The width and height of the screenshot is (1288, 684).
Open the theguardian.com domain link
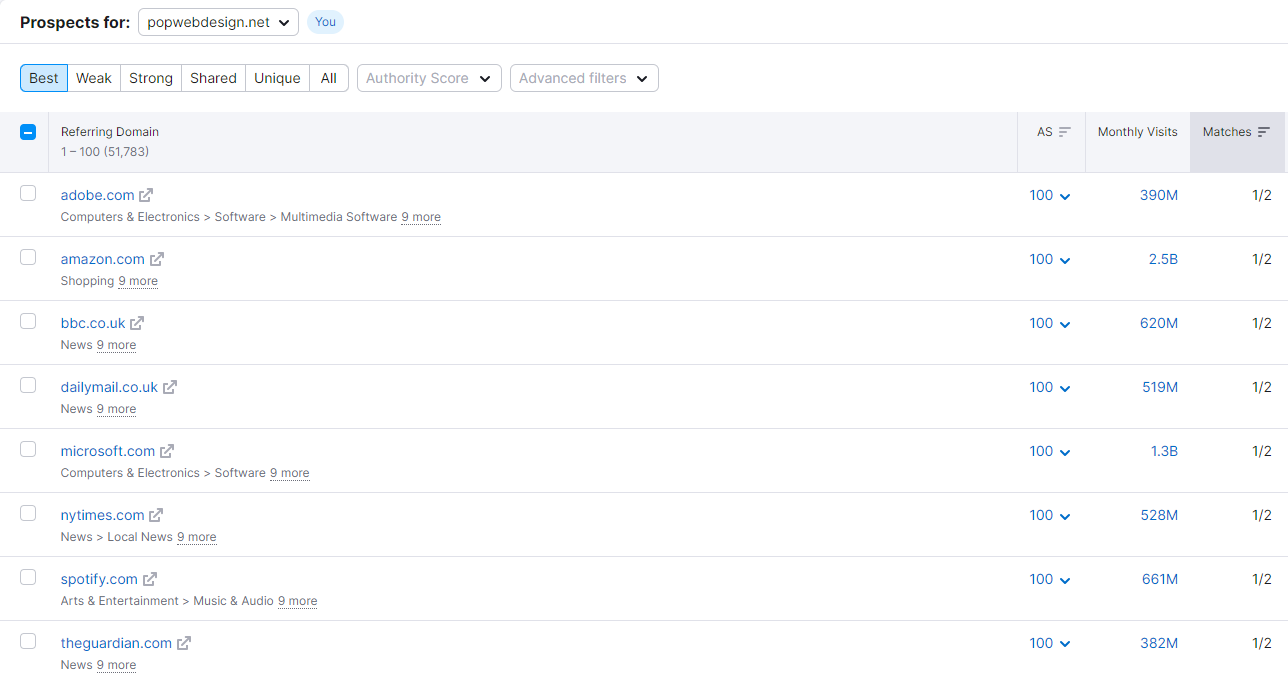tap(116, 643)
